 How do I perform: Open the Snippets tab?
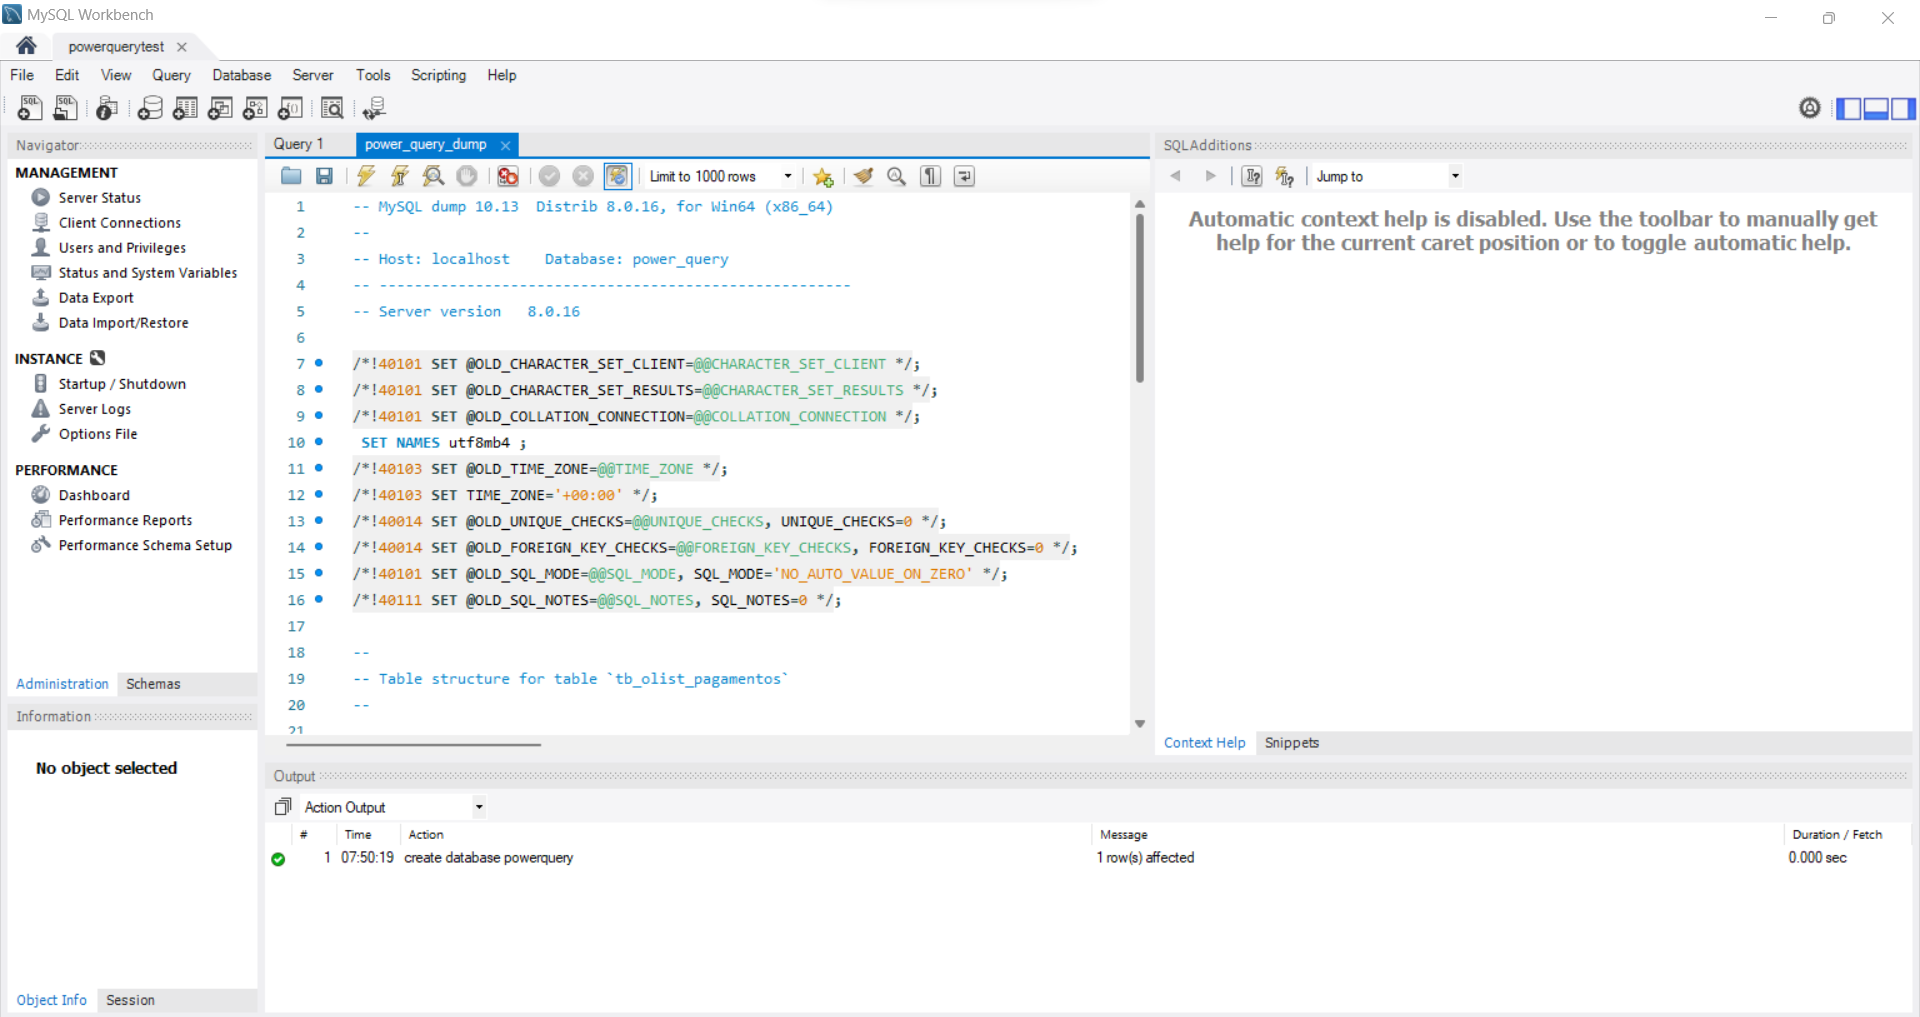point(1291,743)
